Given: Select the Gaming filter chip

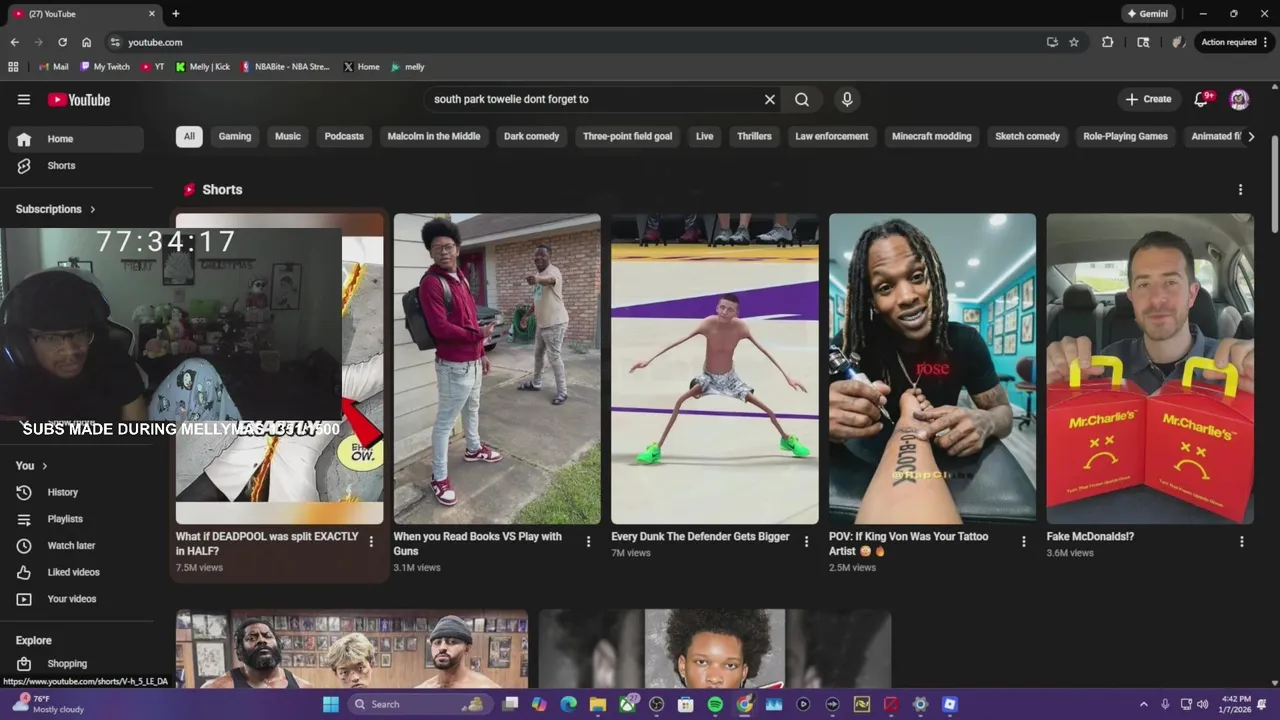Looking at the screenshot, I should click(x=235, y=136).
